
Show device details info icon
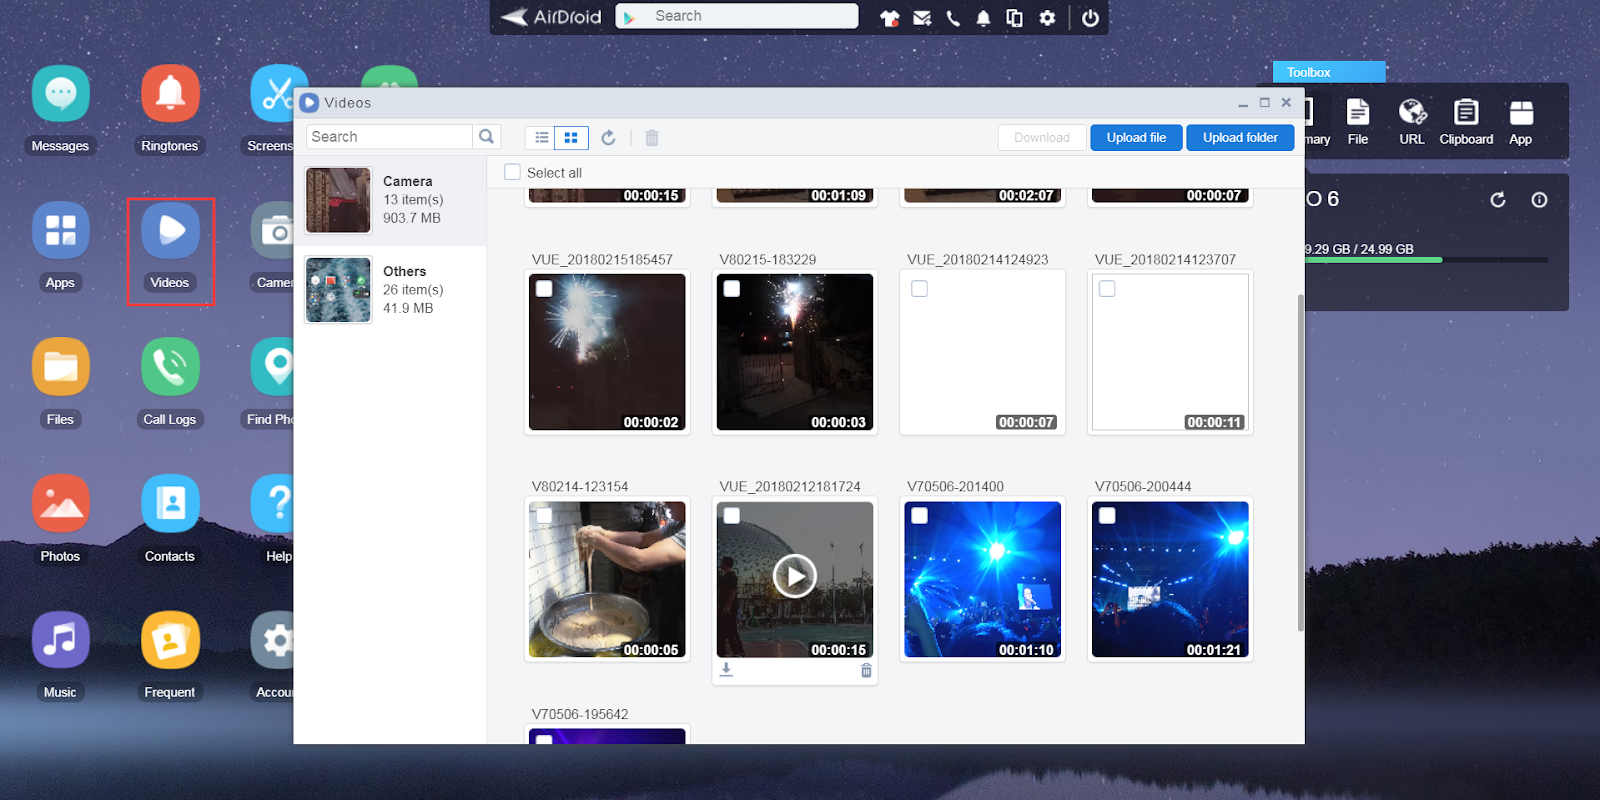[x=1540, y=200]
